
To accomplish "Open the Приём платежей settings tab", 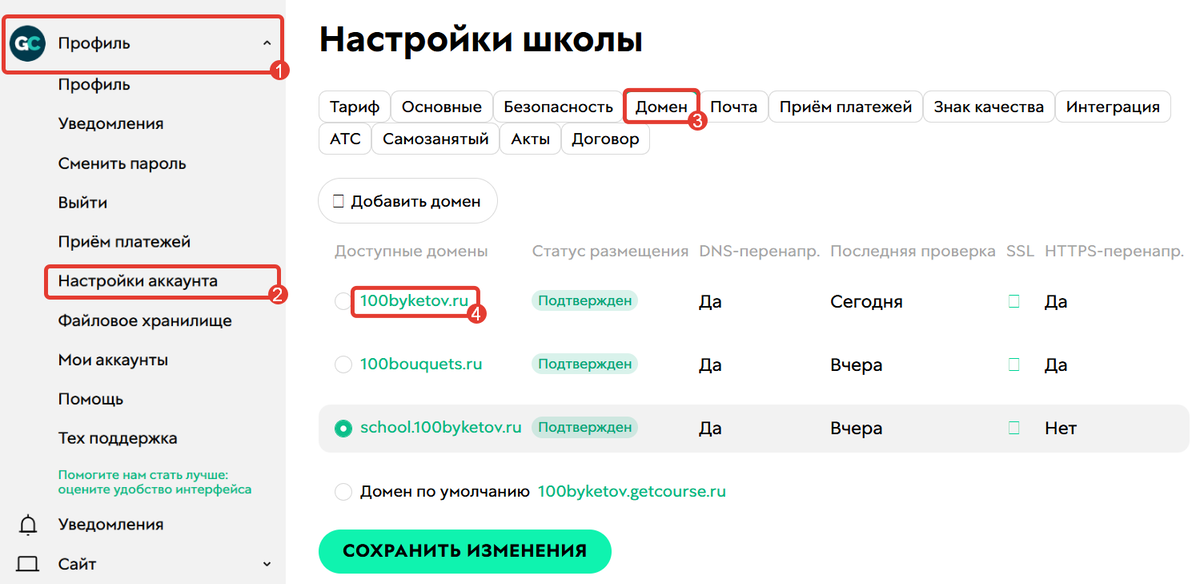I will [x=846, y=107].
